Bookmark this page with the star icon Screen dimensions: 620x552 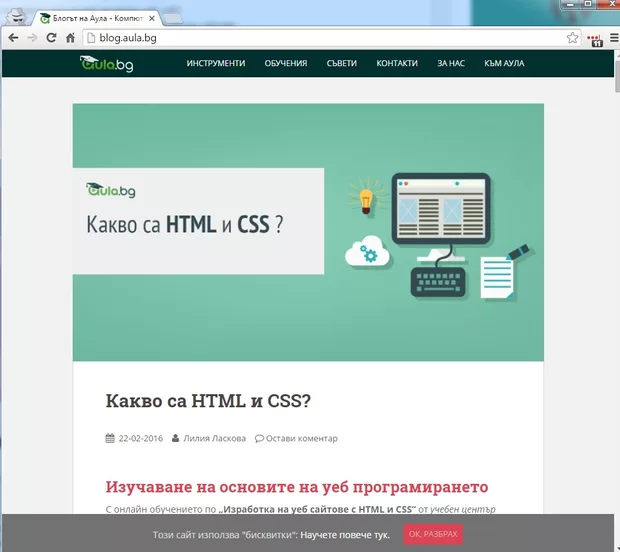[x=572, y=38]
